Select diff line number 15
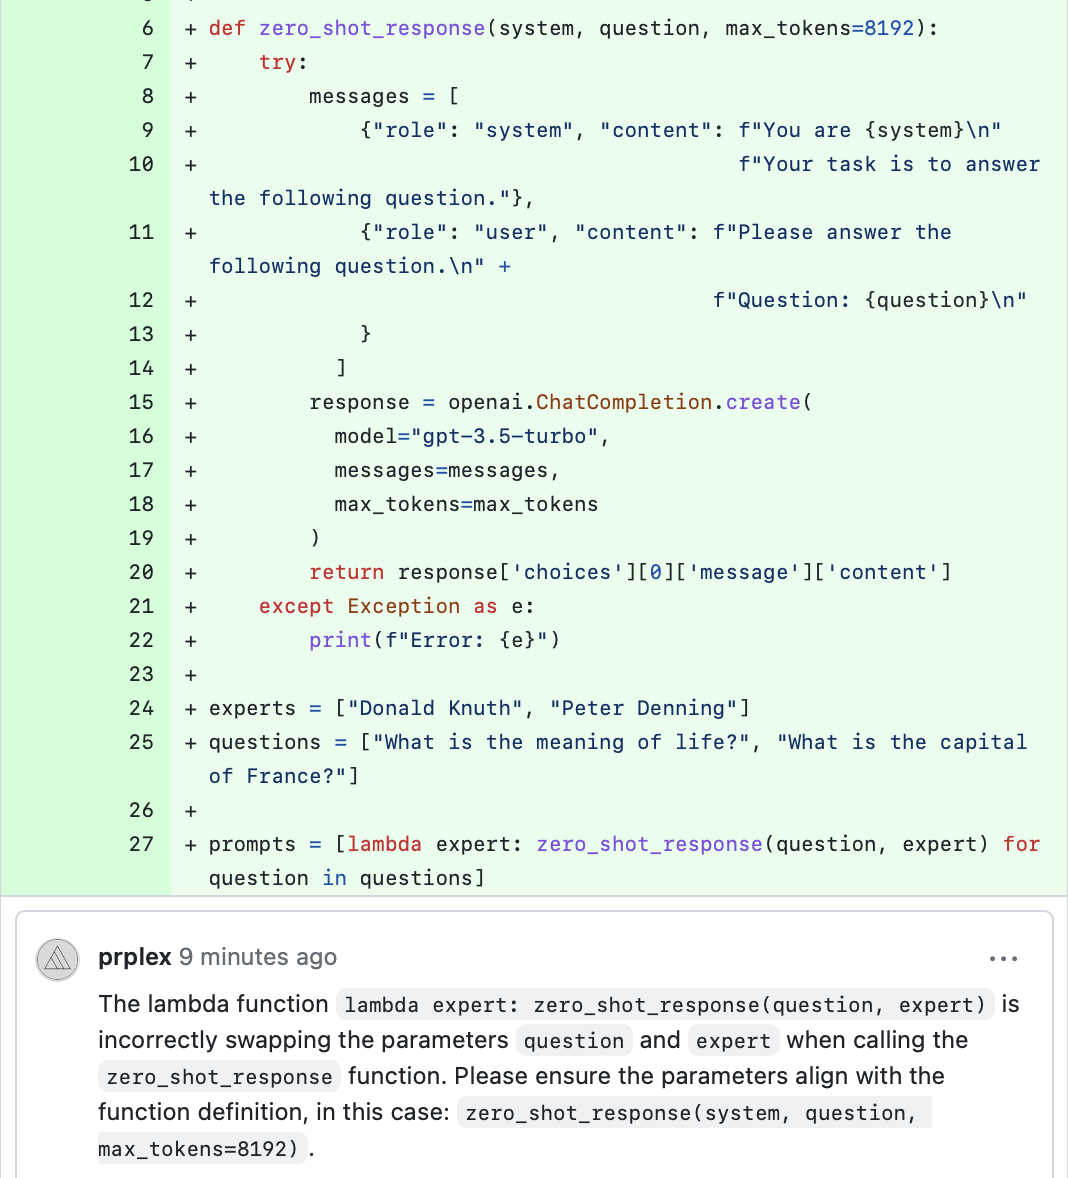Image resolution: width=1068 pixels, height=1178 pixels. click(x=142, y=402)
